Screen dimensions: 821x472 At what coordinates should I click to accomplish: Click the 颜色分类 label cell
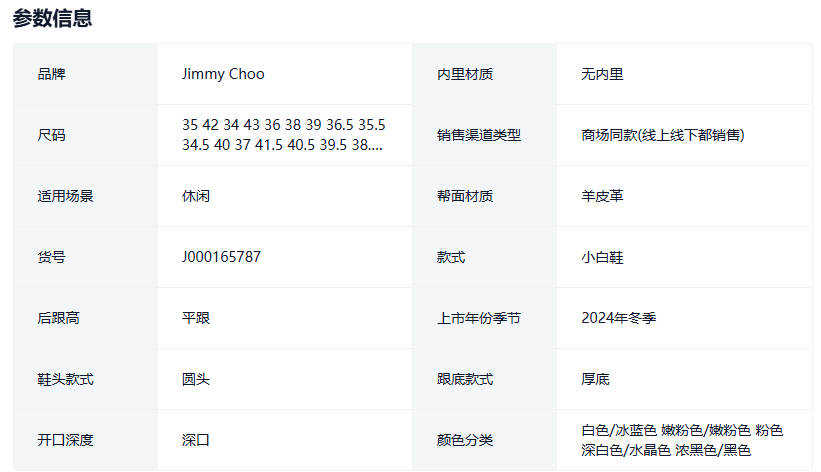(x=464, y=440)
